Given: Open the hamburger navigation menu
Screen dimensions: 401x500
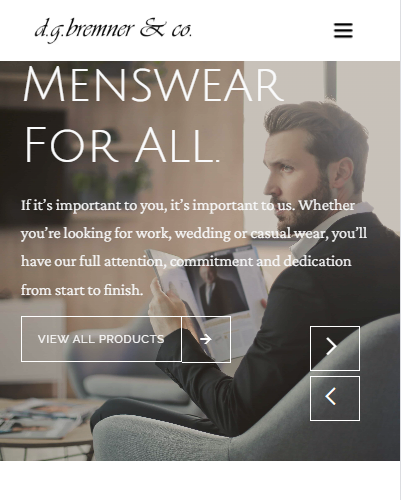Looking at the screenshot, I should pyautogui.click(x=343, y=30).
